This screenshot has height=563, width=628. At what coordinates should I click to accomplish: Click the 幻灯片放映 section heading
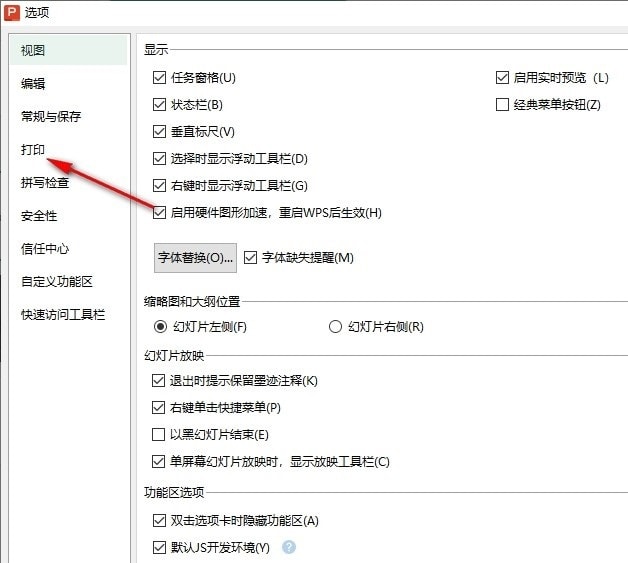coord(174,355)
